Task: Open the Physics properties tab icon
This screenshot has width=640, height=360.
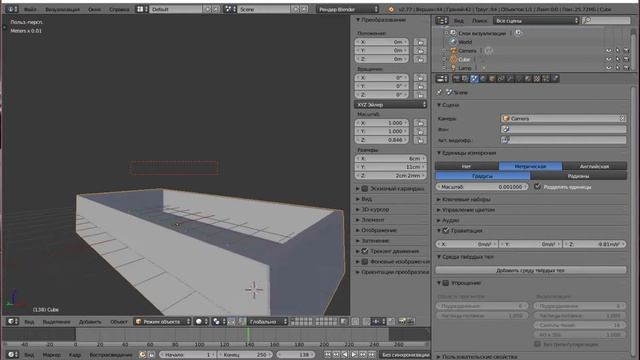Action: pyautogui.click(x=555, y=78)
